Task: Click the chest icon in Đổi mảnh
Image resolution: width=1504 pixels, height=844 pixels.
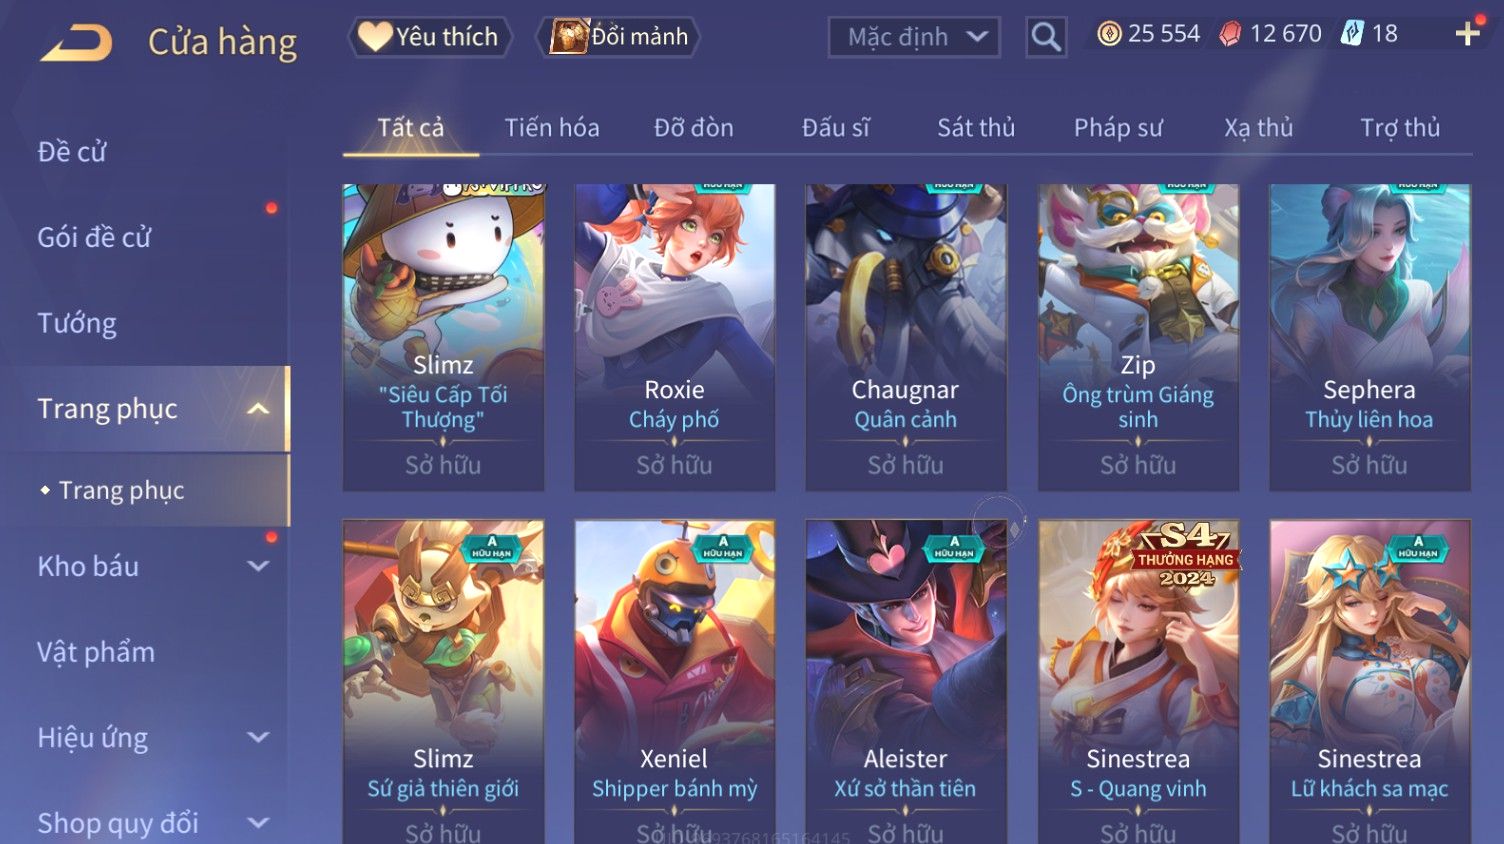Action: click(569, 36)
